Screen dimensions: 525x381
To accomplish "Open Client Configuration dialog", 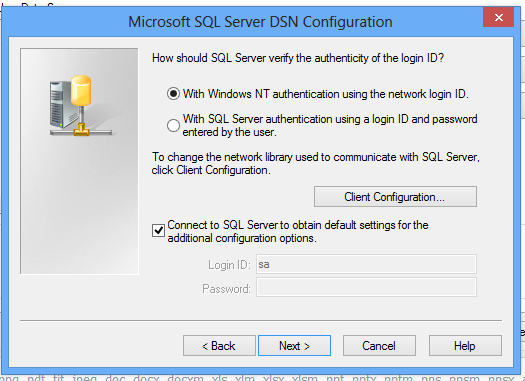I will click(x=395, y=197).
